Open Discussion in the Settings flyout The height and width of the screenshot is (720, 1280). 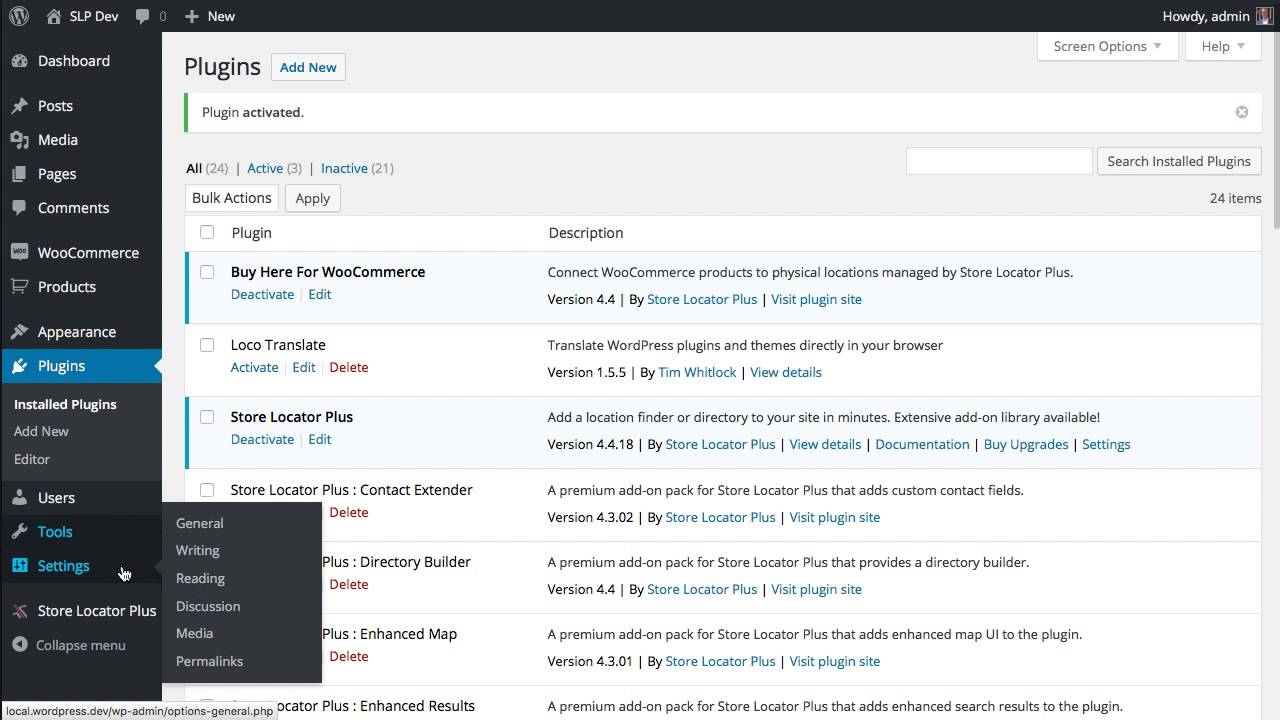(208, 606)
